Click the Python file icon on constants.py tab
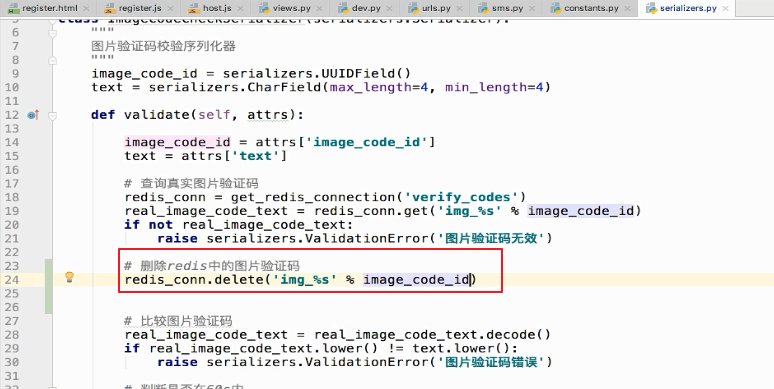Image resolution: width=774 pixels, height=389 pixels. [556, 8]
